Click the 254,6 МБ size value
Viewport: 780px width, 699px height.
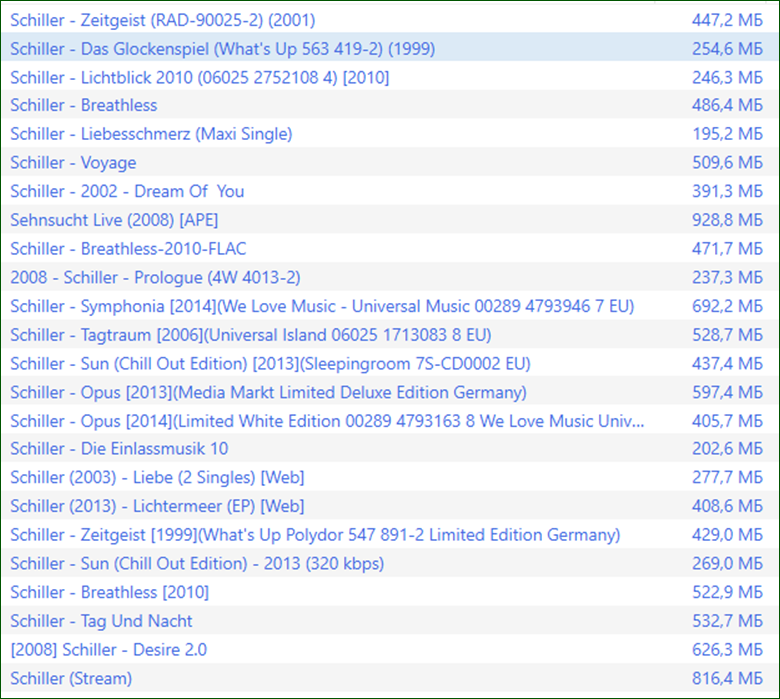[727, 49]
